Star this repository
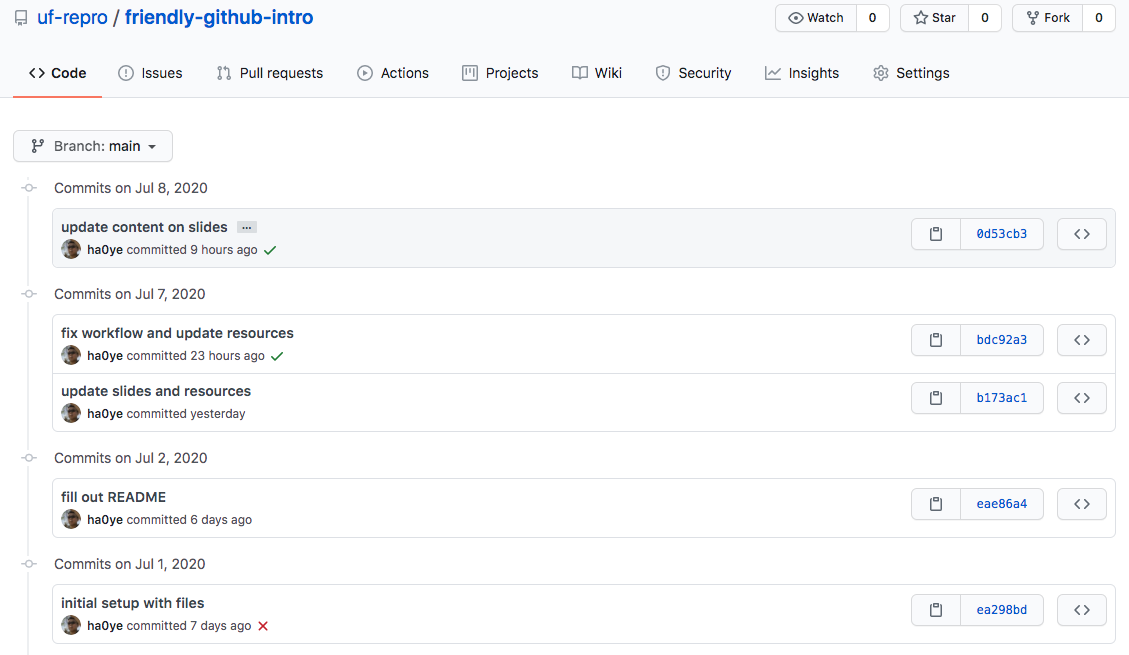This screenshot has width=1129, height=655. pyautogui.click(x=935, y=18)
